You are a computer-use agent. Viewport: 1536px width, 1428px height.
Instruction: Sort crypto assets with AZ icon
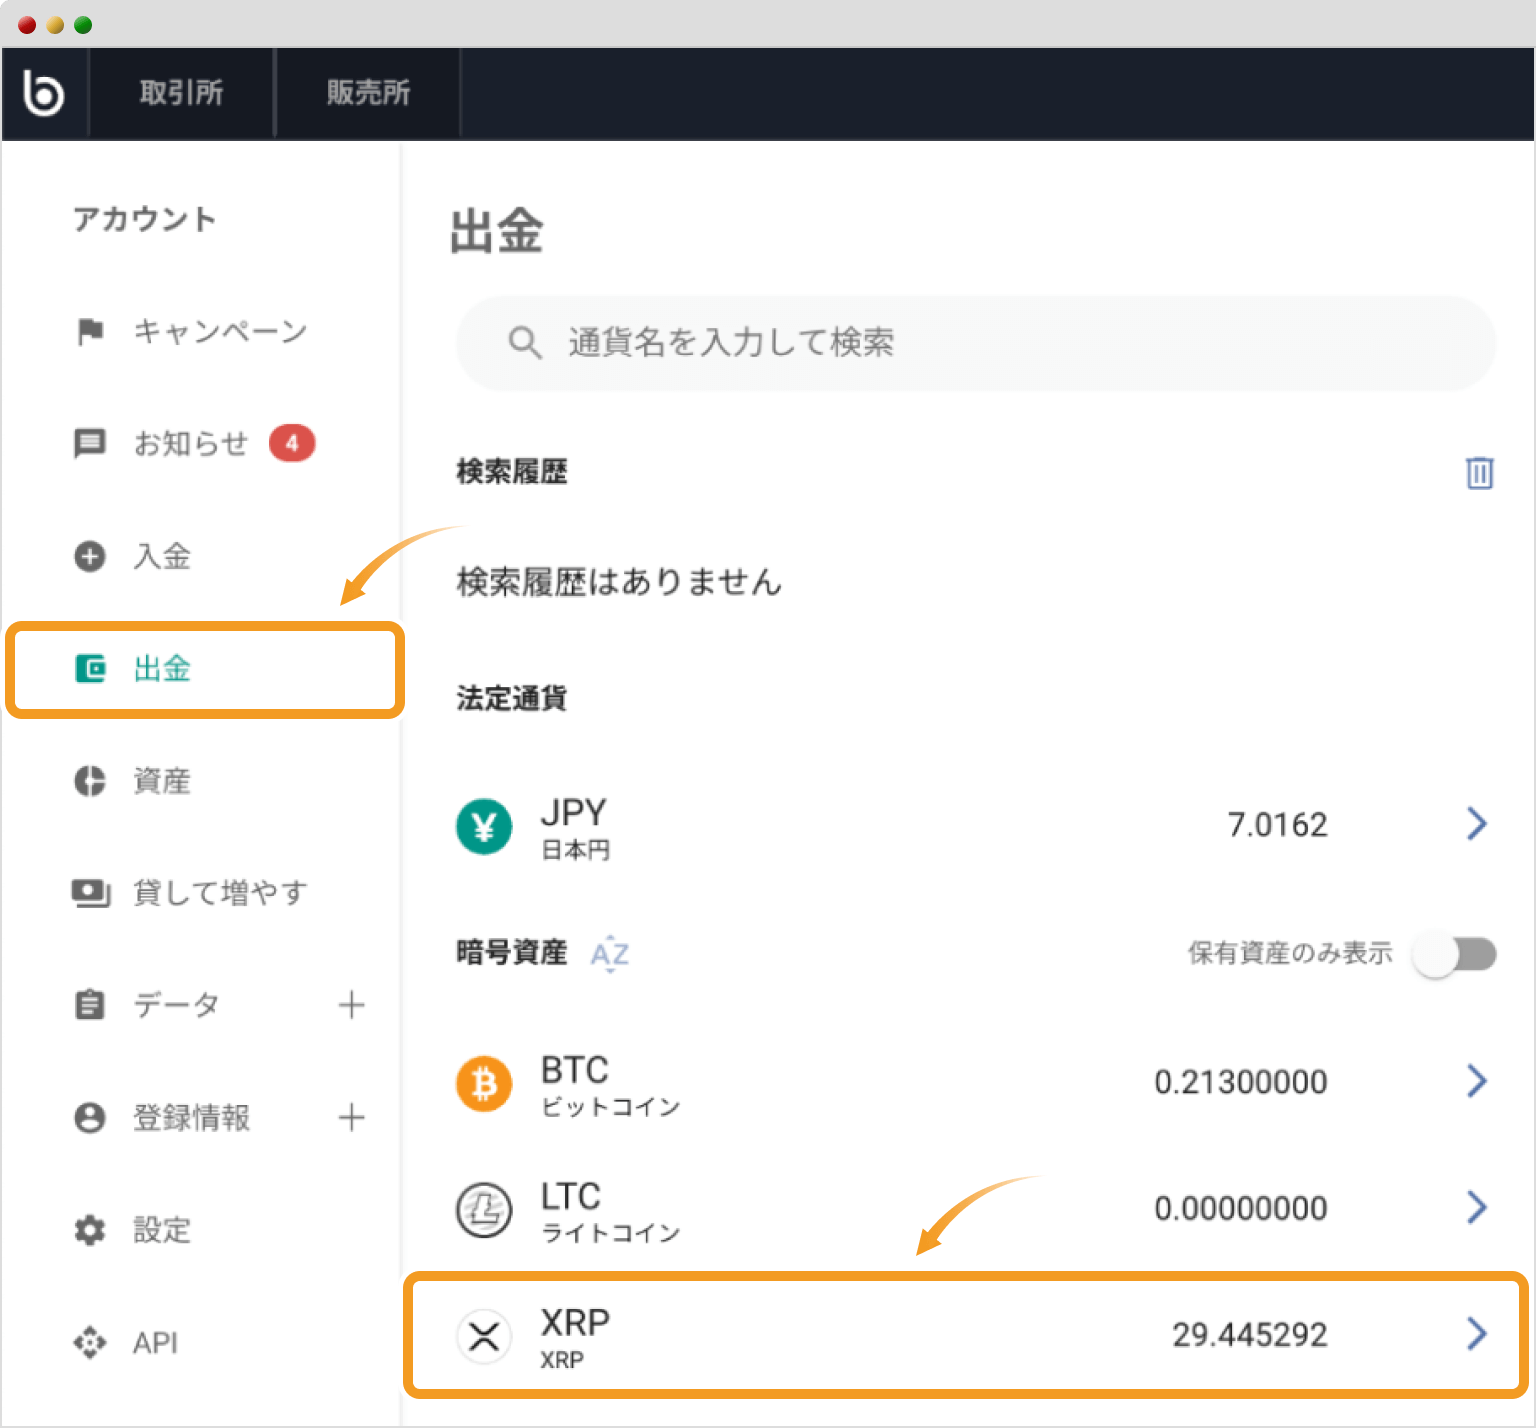click(610, 953)
